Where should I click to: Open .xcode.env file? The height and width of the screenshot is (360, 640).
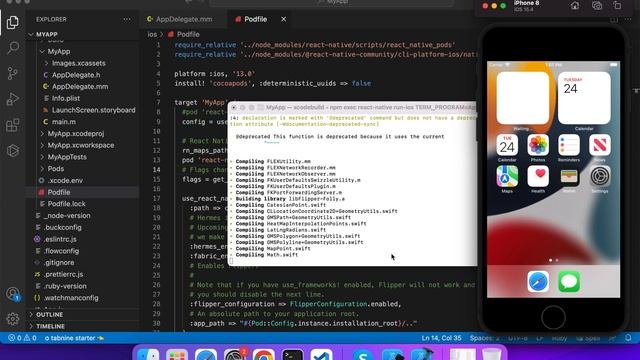65,180
